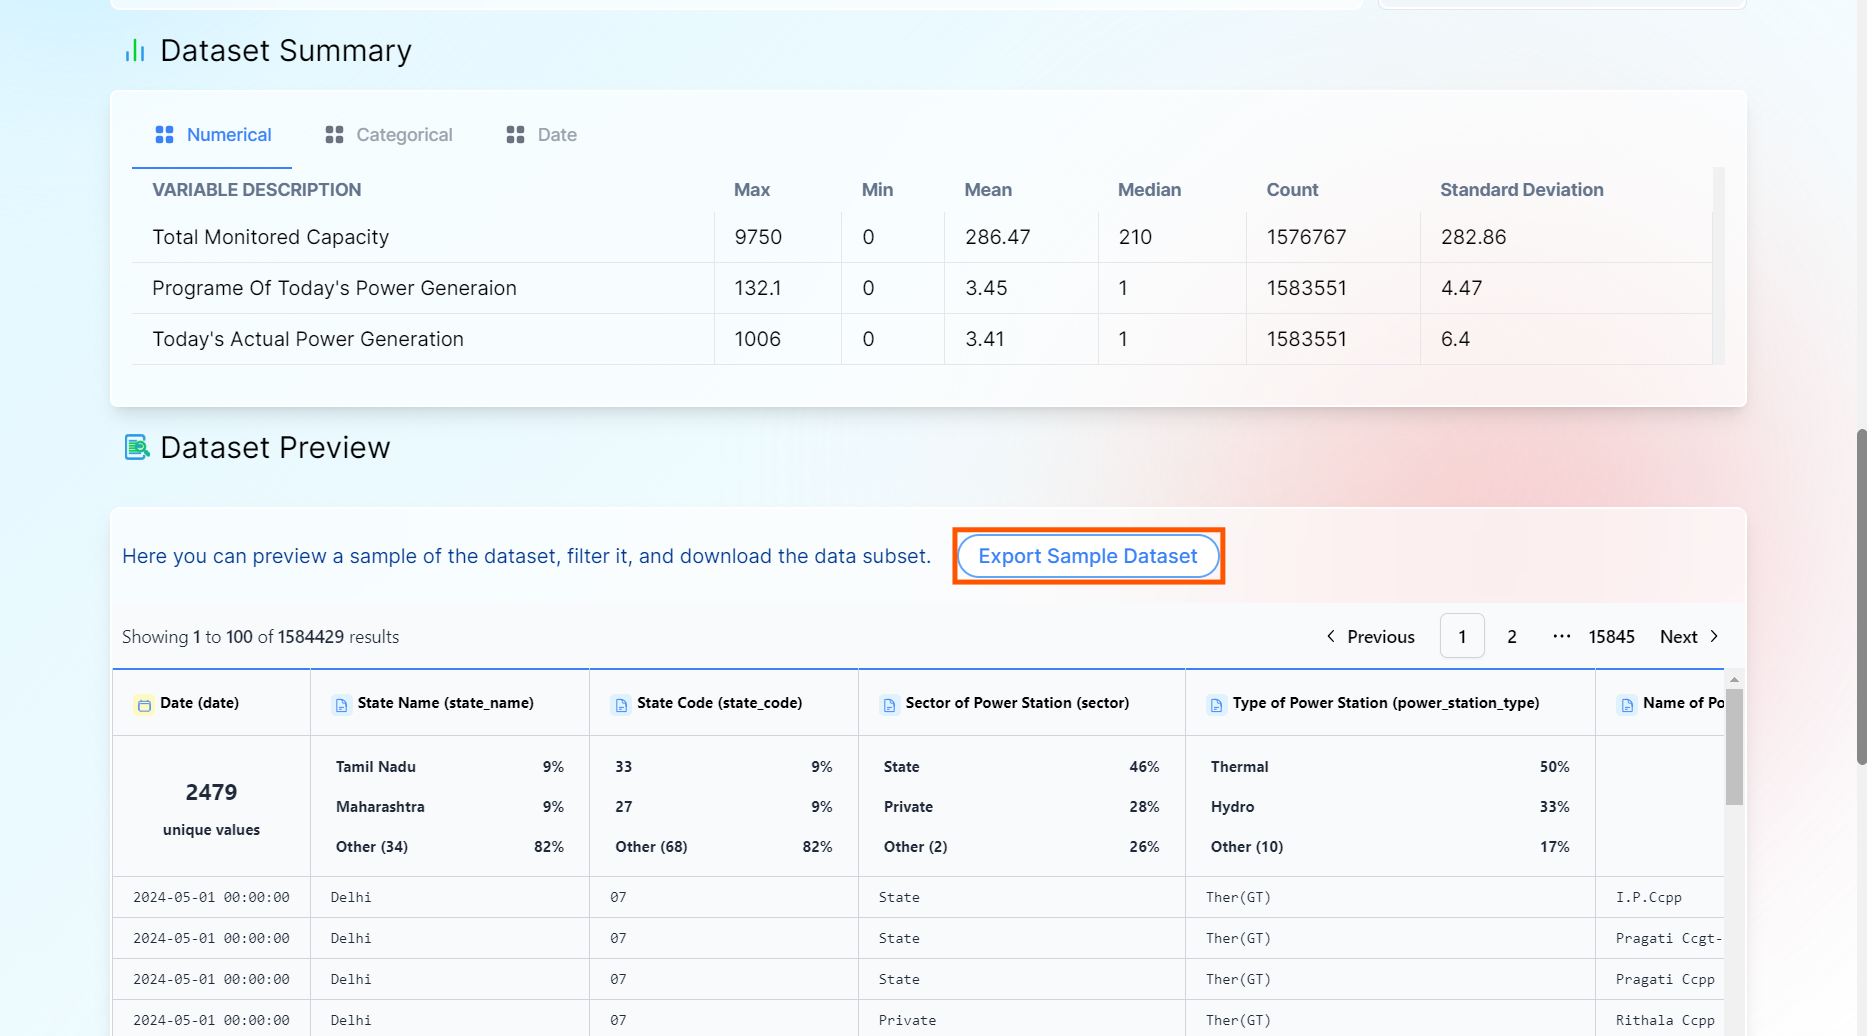Jump to page 2 of results
The width and height of the screenshot is (1867, 1036).
pyautogui.click(x=1511, y=637)
